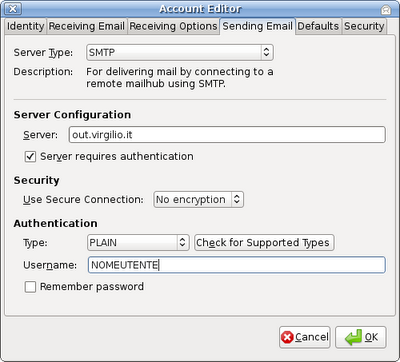This screenshot has width=400, height=362.
Task: Enable Remember password checkbox
Action: click(30, 287)
